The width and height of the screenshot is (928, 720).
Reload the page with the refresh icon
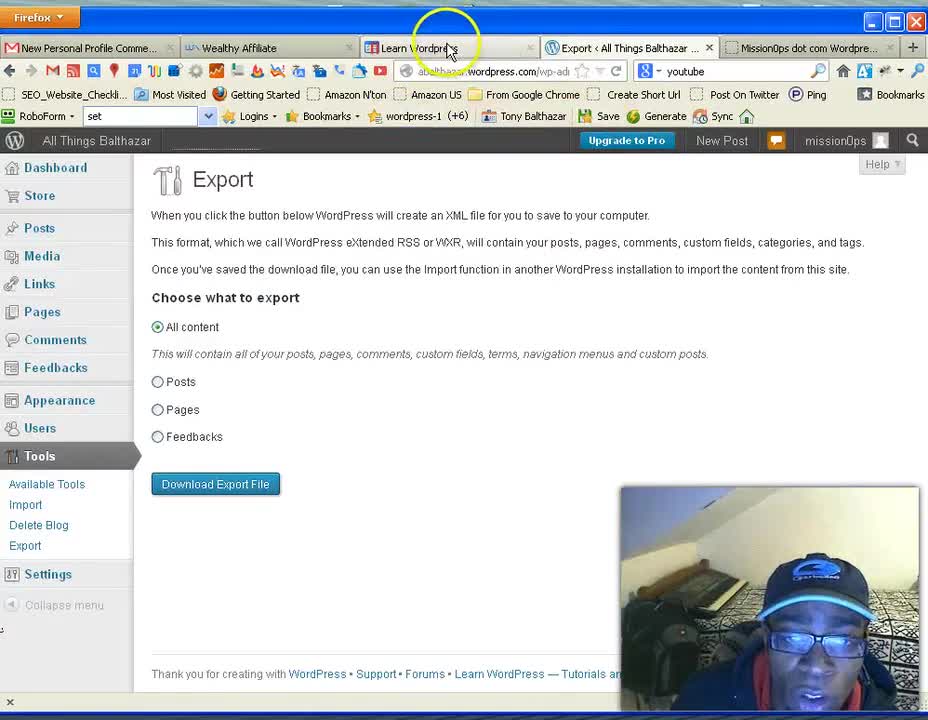[616, 71]
